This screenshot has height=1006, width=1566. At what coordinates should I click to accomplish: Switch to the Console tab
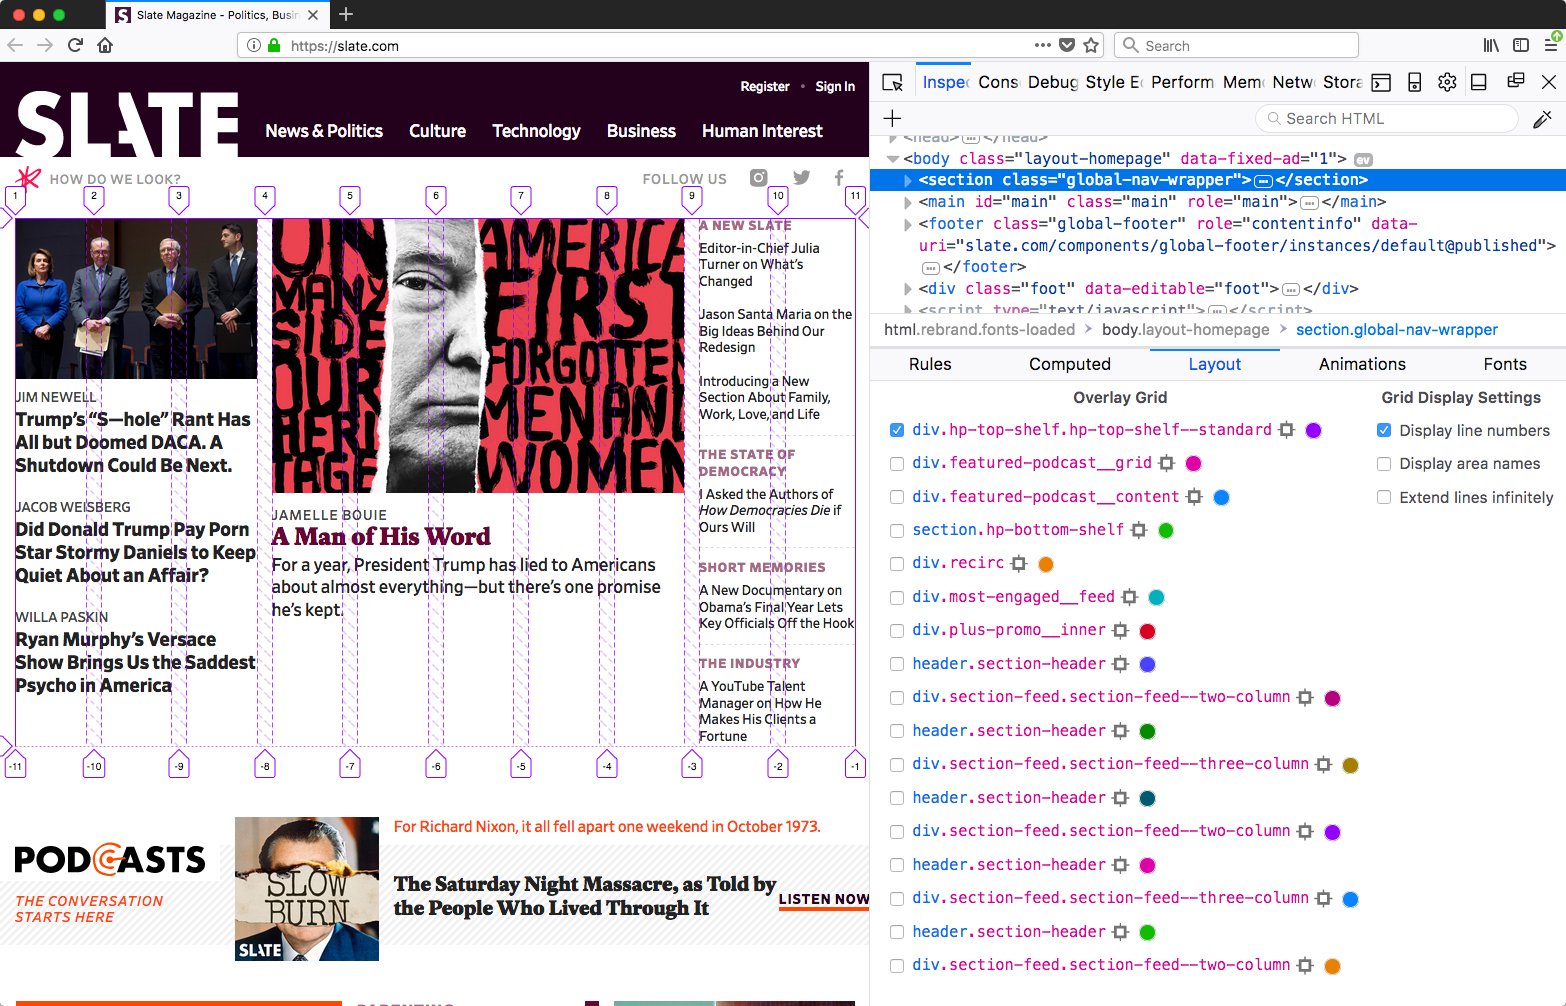pyautogui.click(x=998, y=82)
